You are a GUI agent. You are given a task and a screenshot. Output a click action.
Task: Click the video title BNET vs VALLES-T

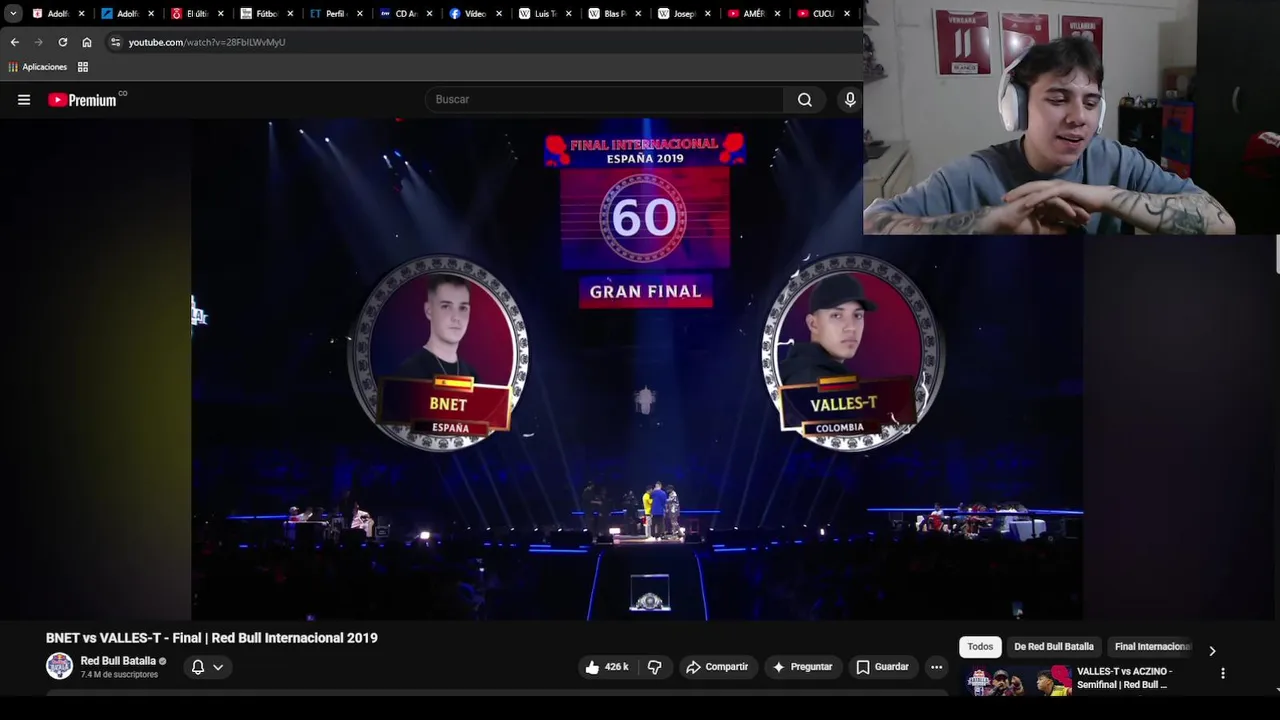212,638
